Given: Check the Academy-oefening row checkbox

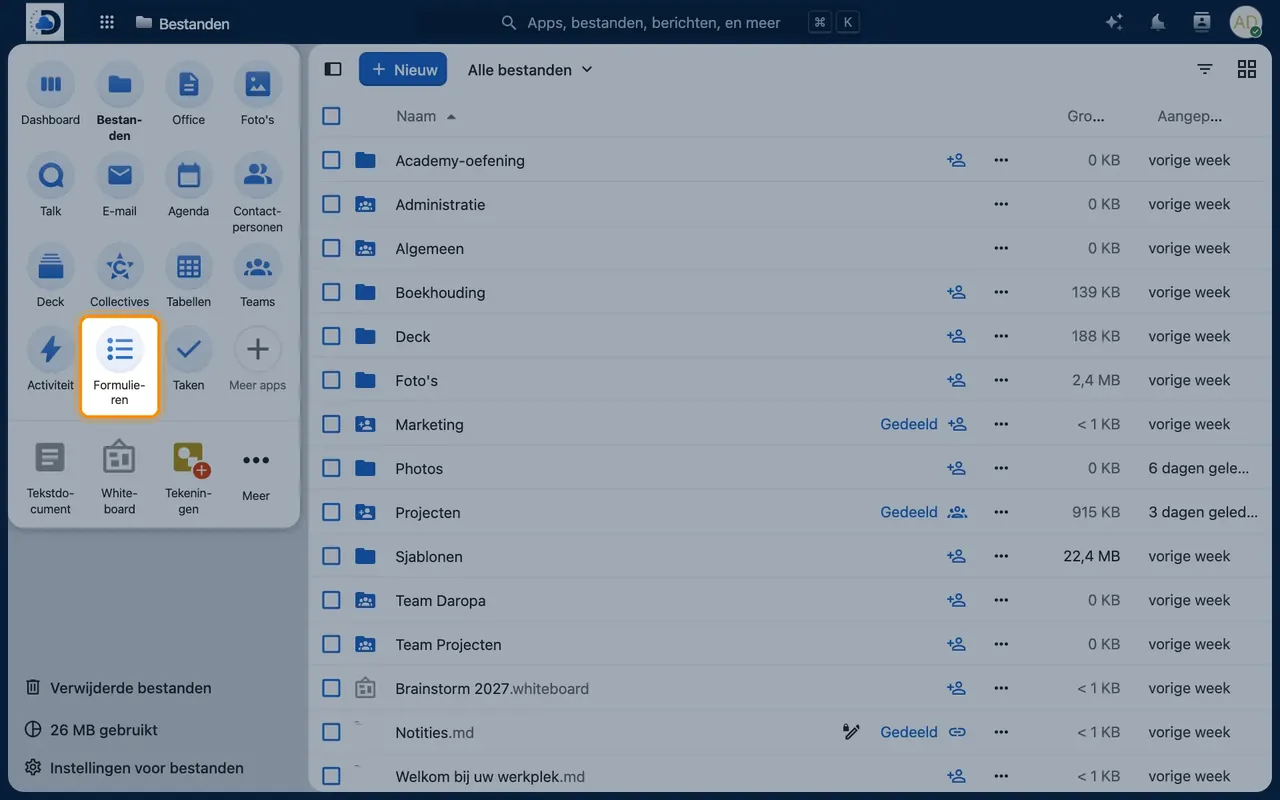Looking at the screenshot, I should point(331,160).
